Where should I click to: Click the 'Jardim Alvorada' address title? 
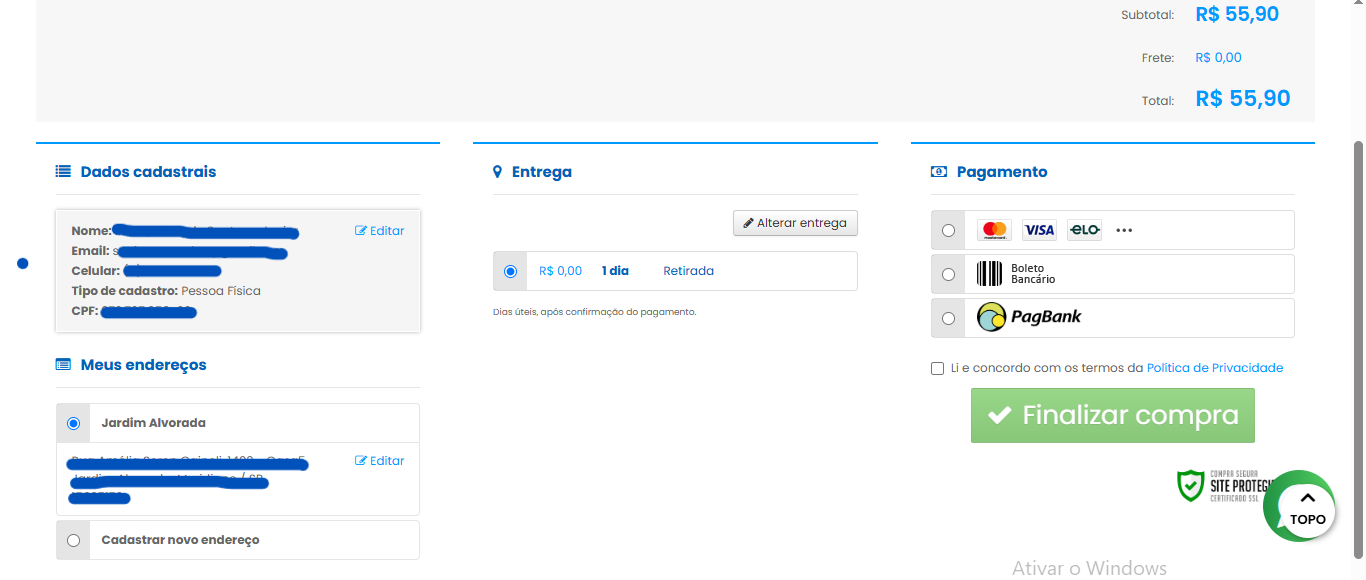pos(153,423)
